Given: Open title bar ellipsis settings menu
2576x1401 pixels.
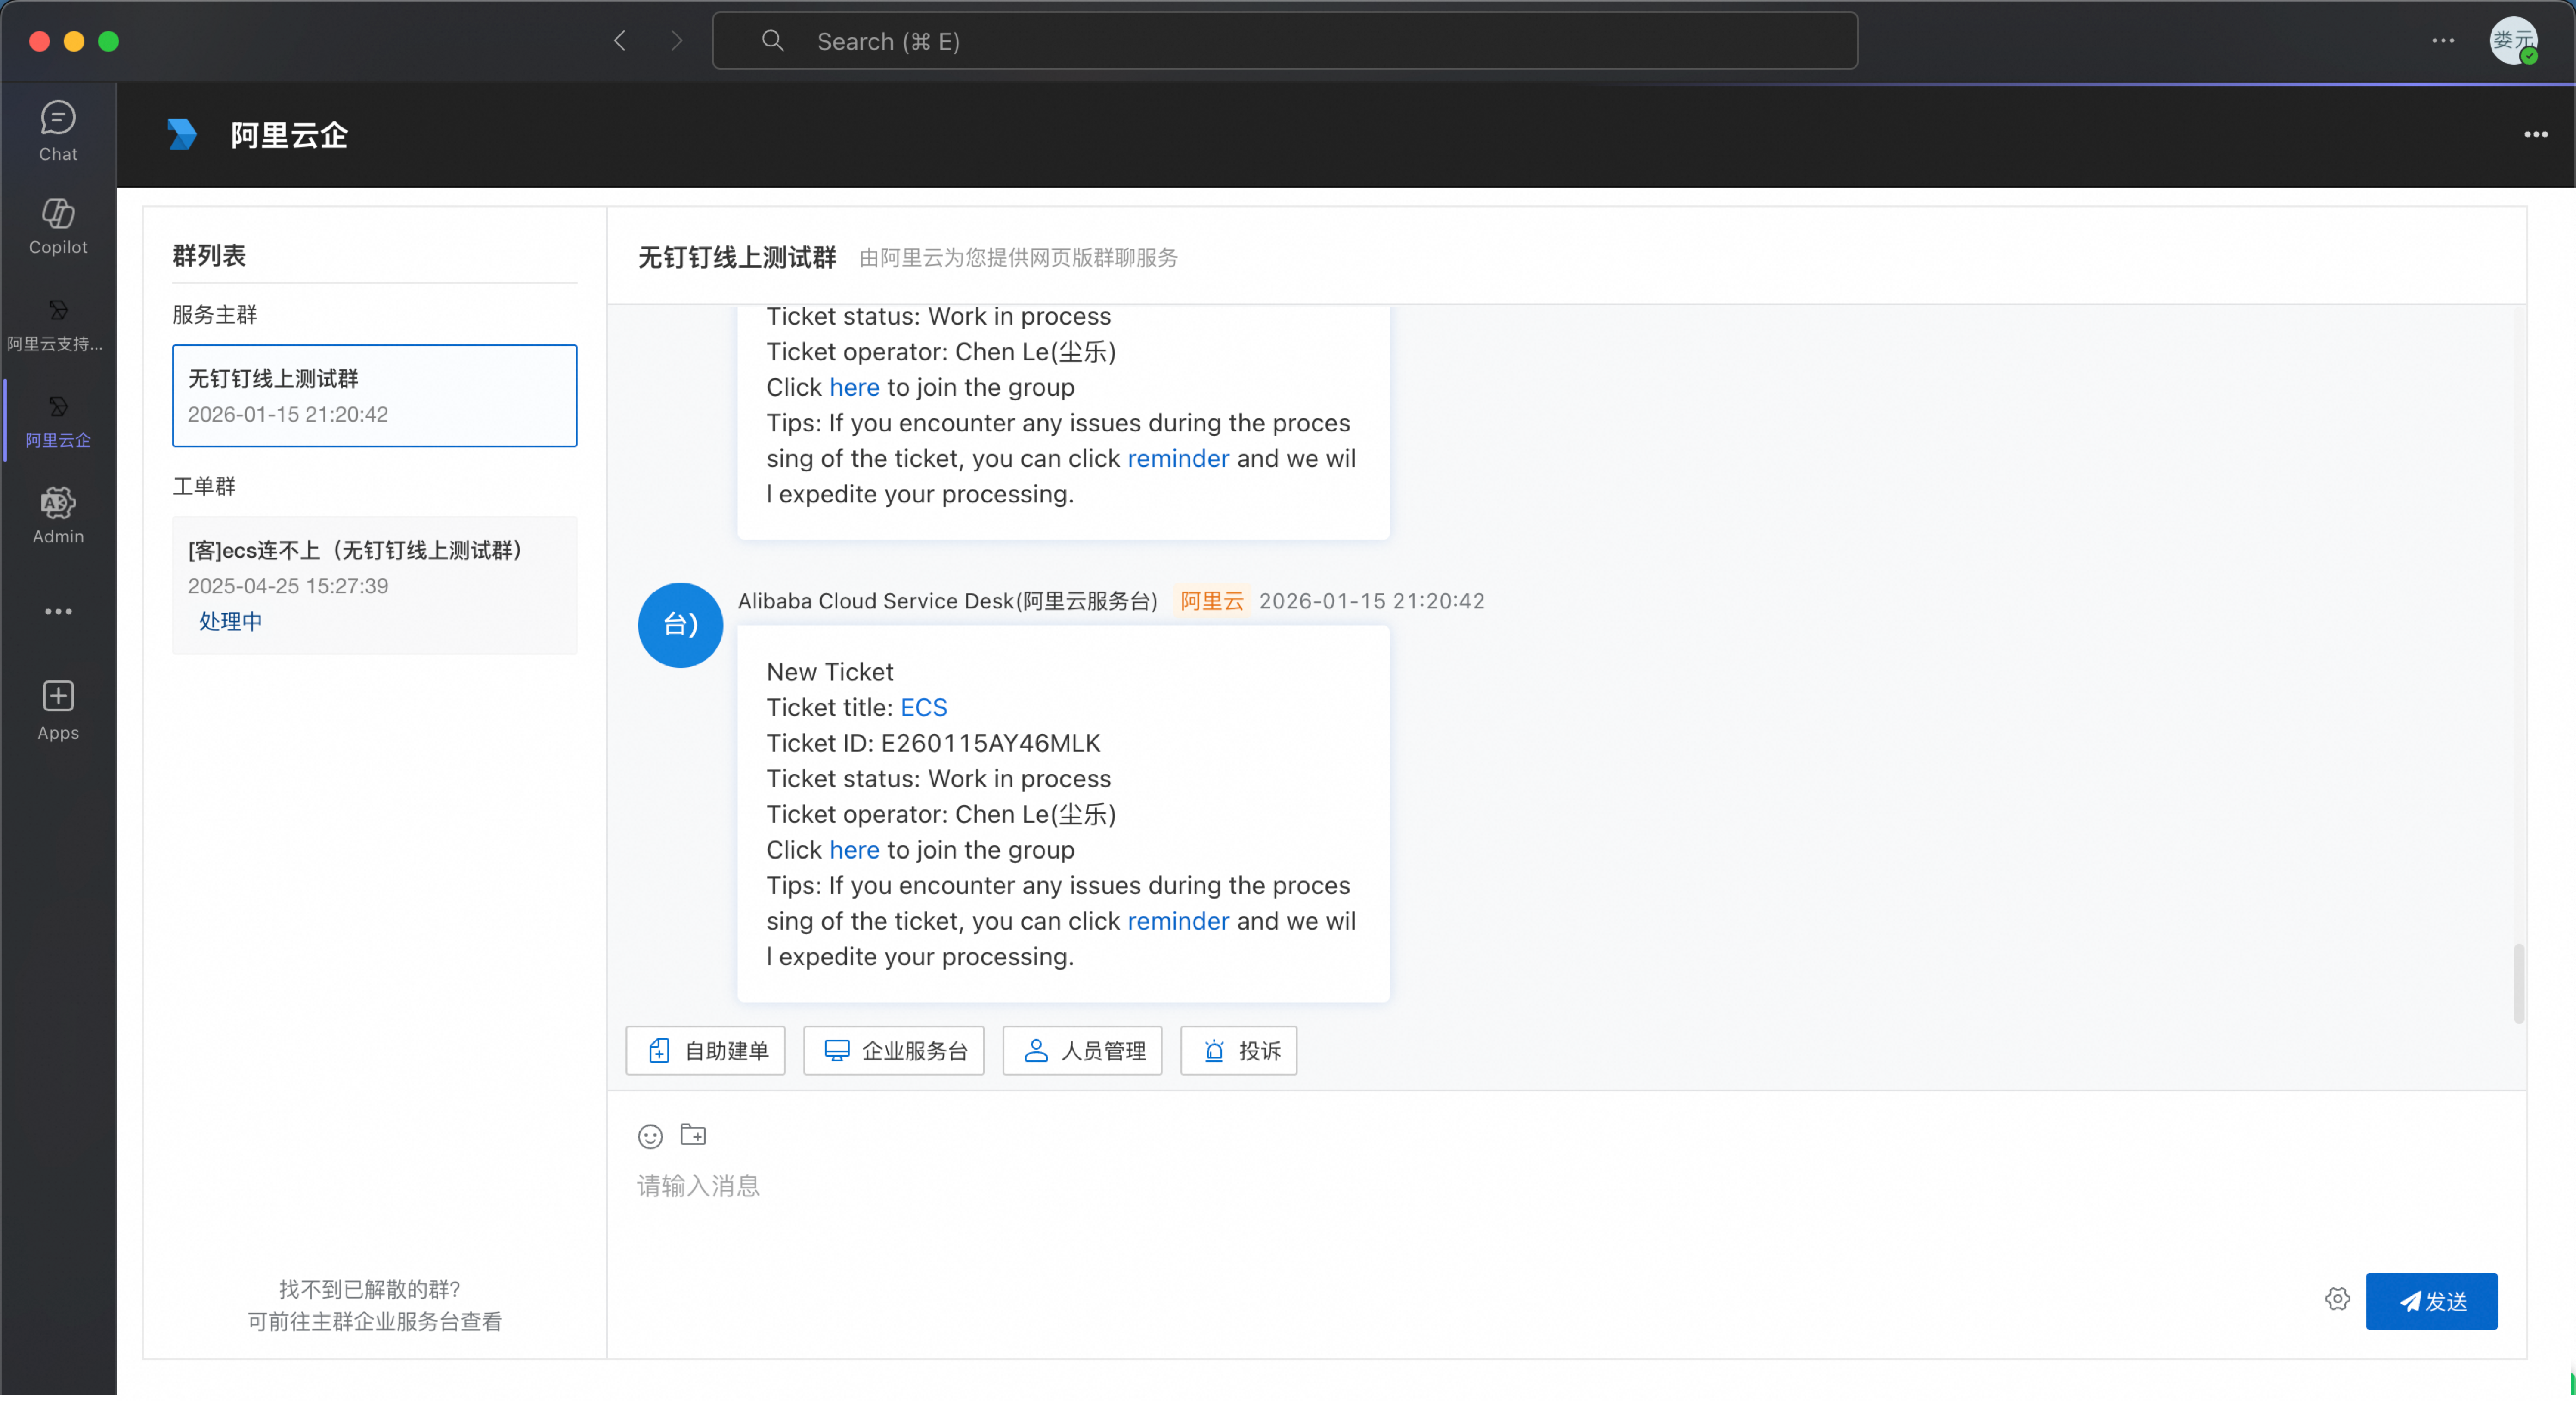Looking at the screenshot, I should 2442,41.
